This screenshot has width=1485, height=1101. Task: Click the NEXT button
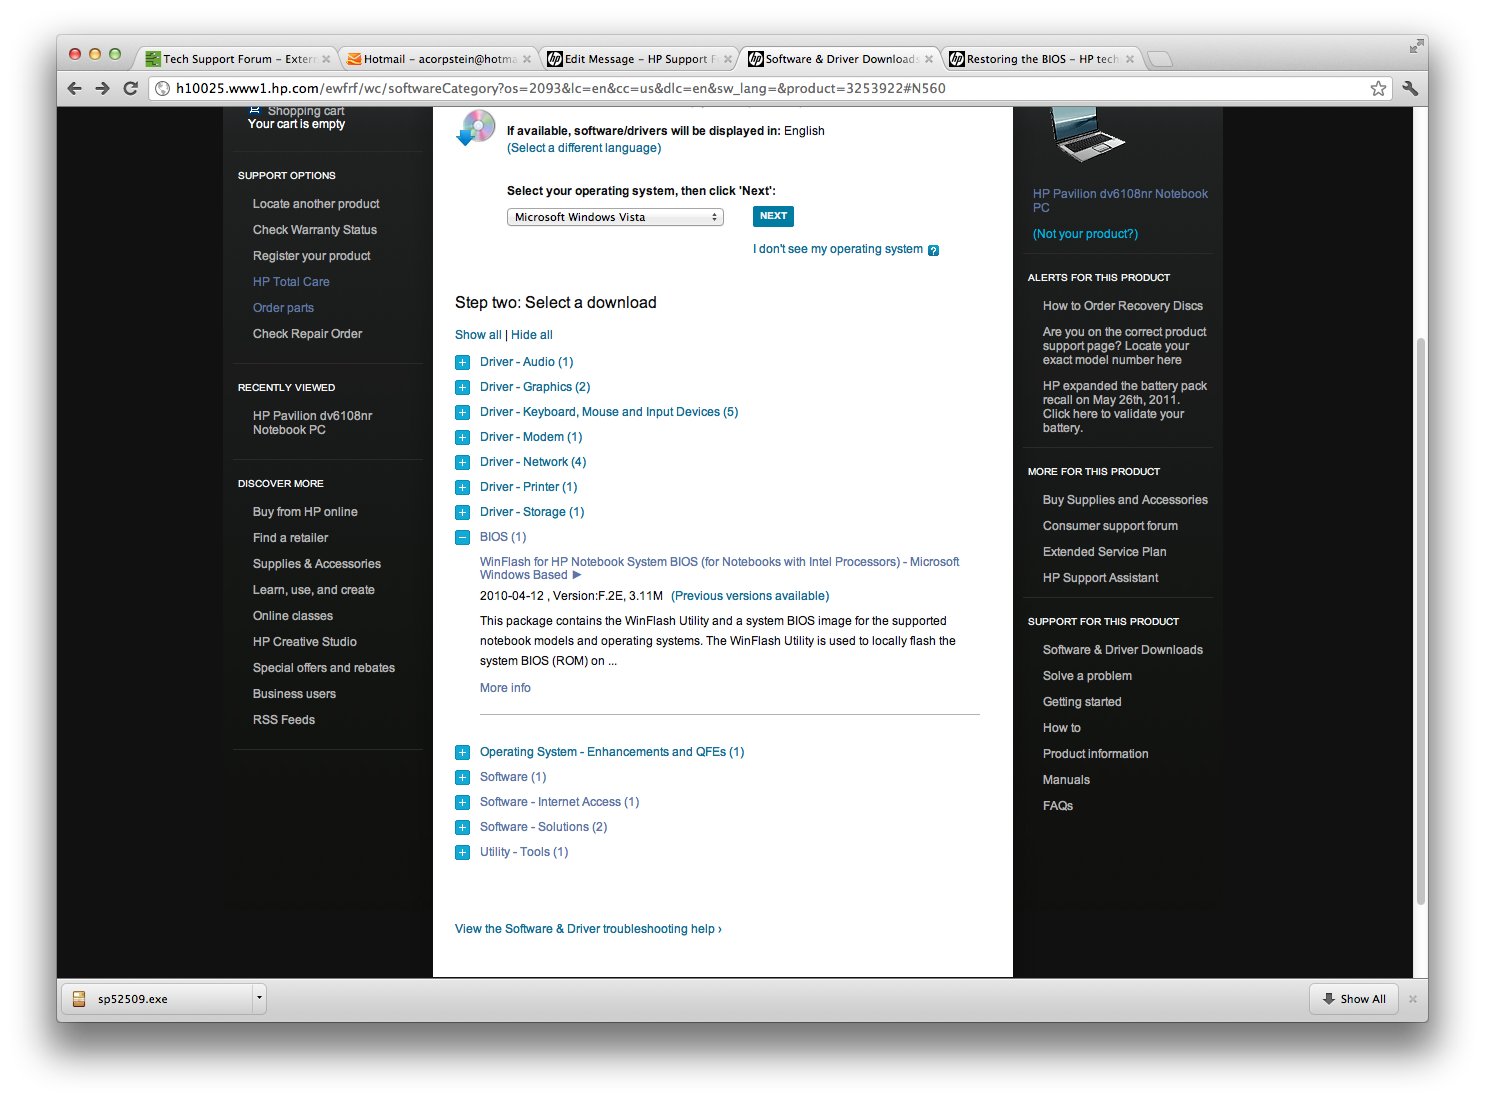(773, 216)
